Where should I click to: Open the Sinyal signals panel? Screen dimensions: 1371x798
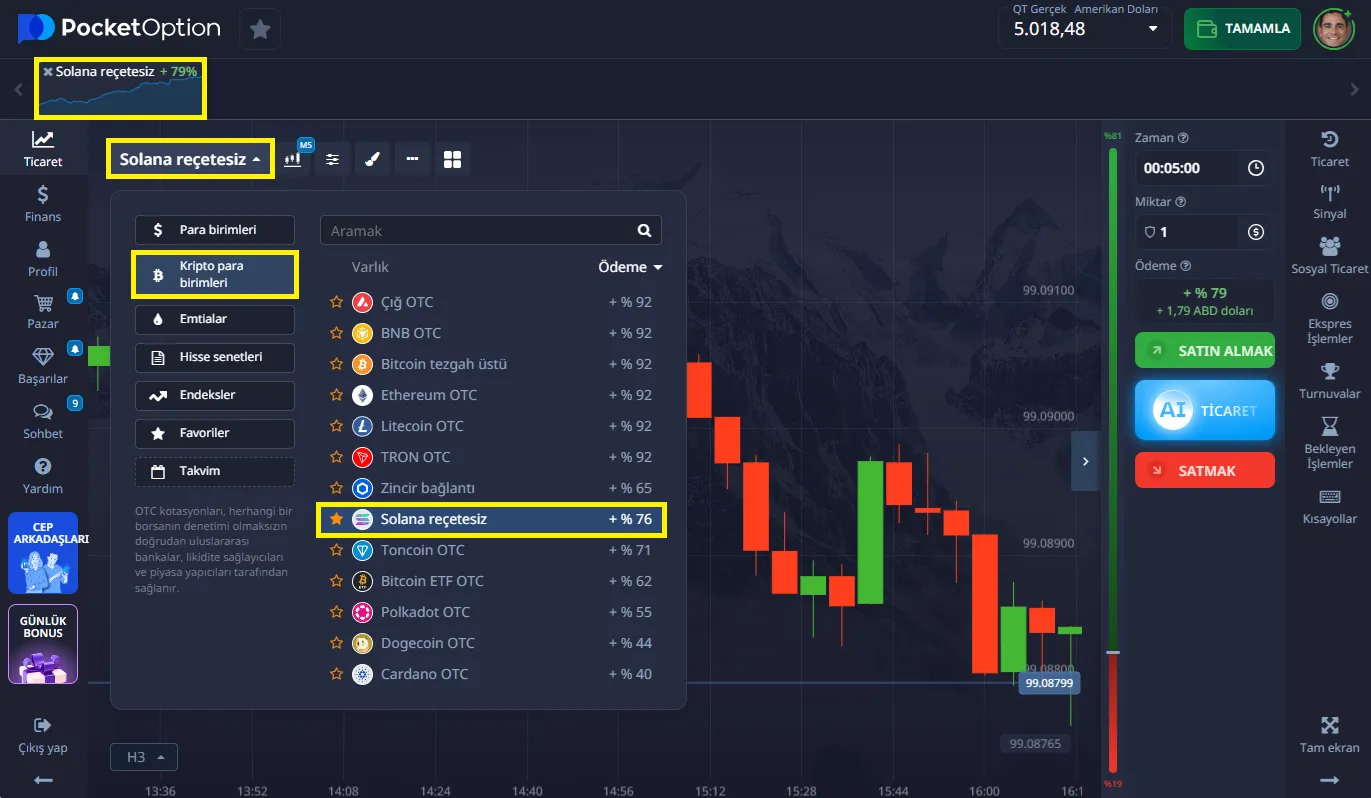tap(1329, 202)
